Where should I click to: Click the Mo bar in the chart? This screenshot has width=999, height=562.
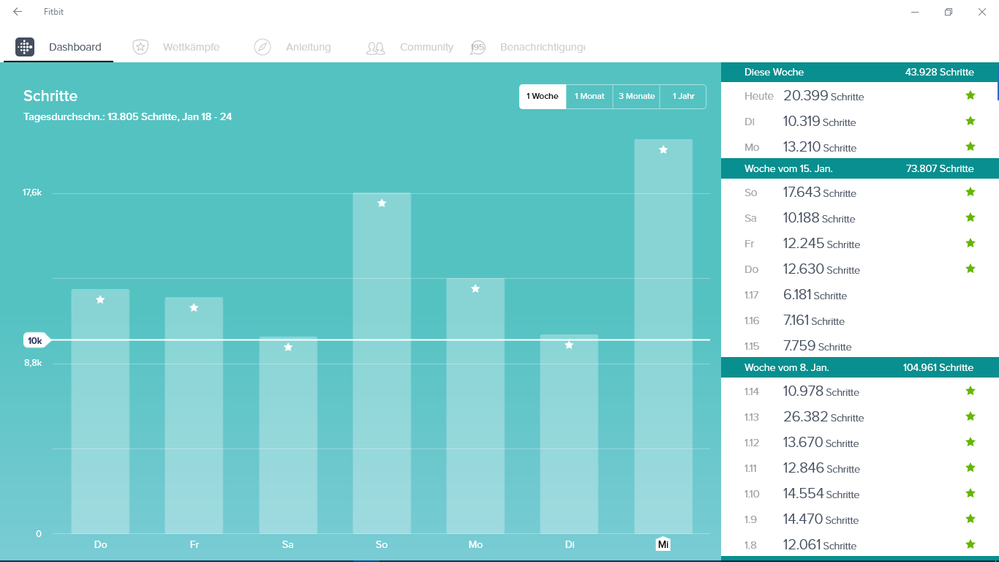point(475,406)
